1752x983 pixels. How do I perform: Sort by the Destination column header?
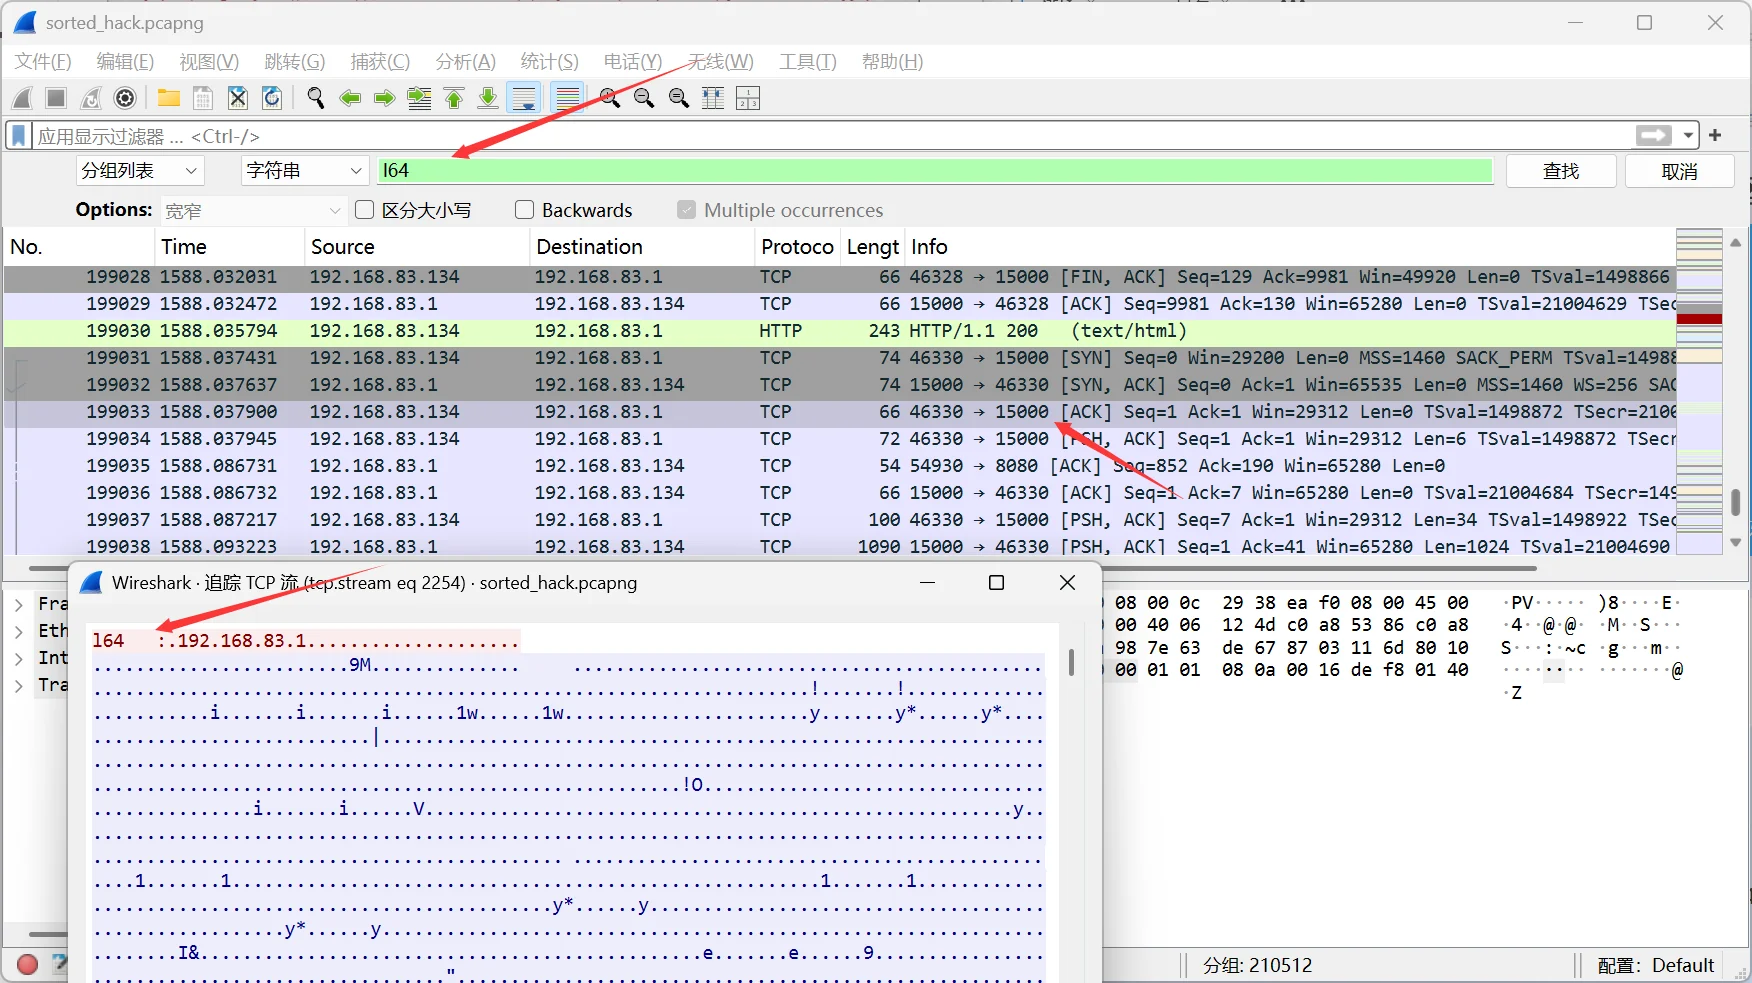tap(641, 247)
